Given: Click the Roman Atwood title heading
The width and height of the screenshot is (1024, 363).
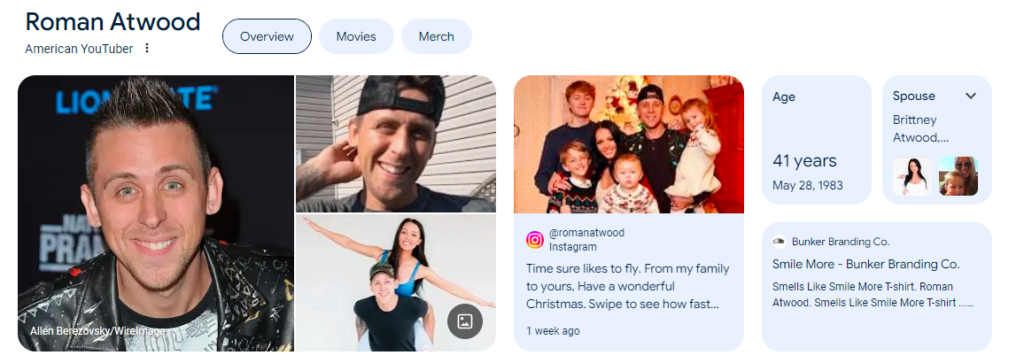Looking at the screenshot, I should [112, 22].
